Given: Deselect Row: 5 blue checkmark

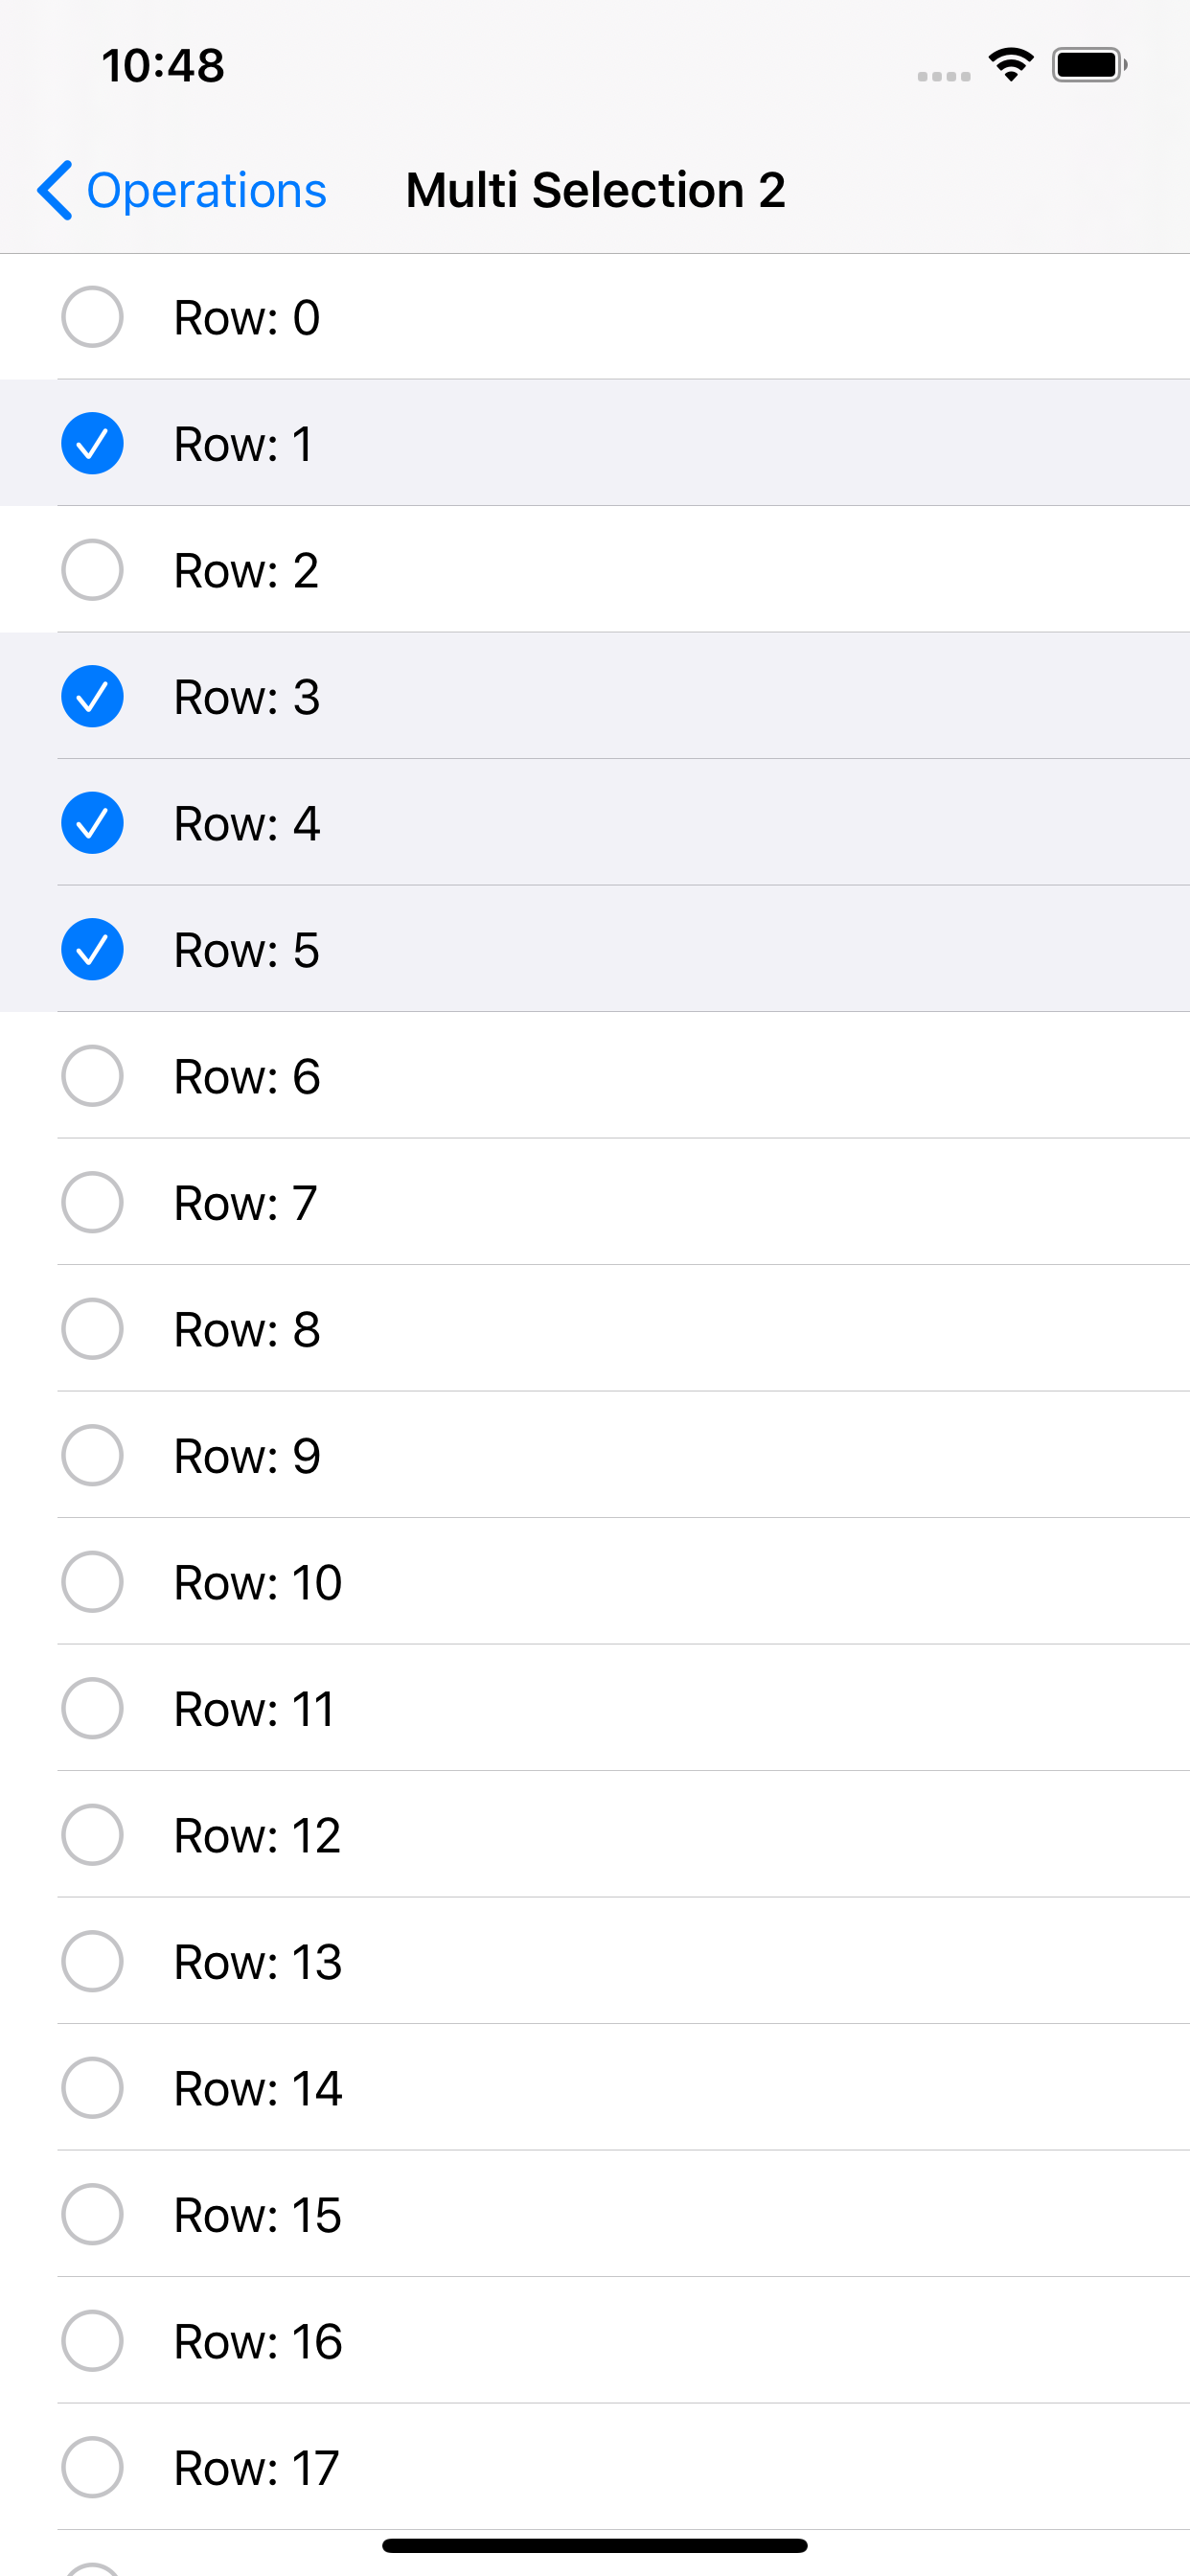Looking at the screenshot, I should tap(92, 949).
